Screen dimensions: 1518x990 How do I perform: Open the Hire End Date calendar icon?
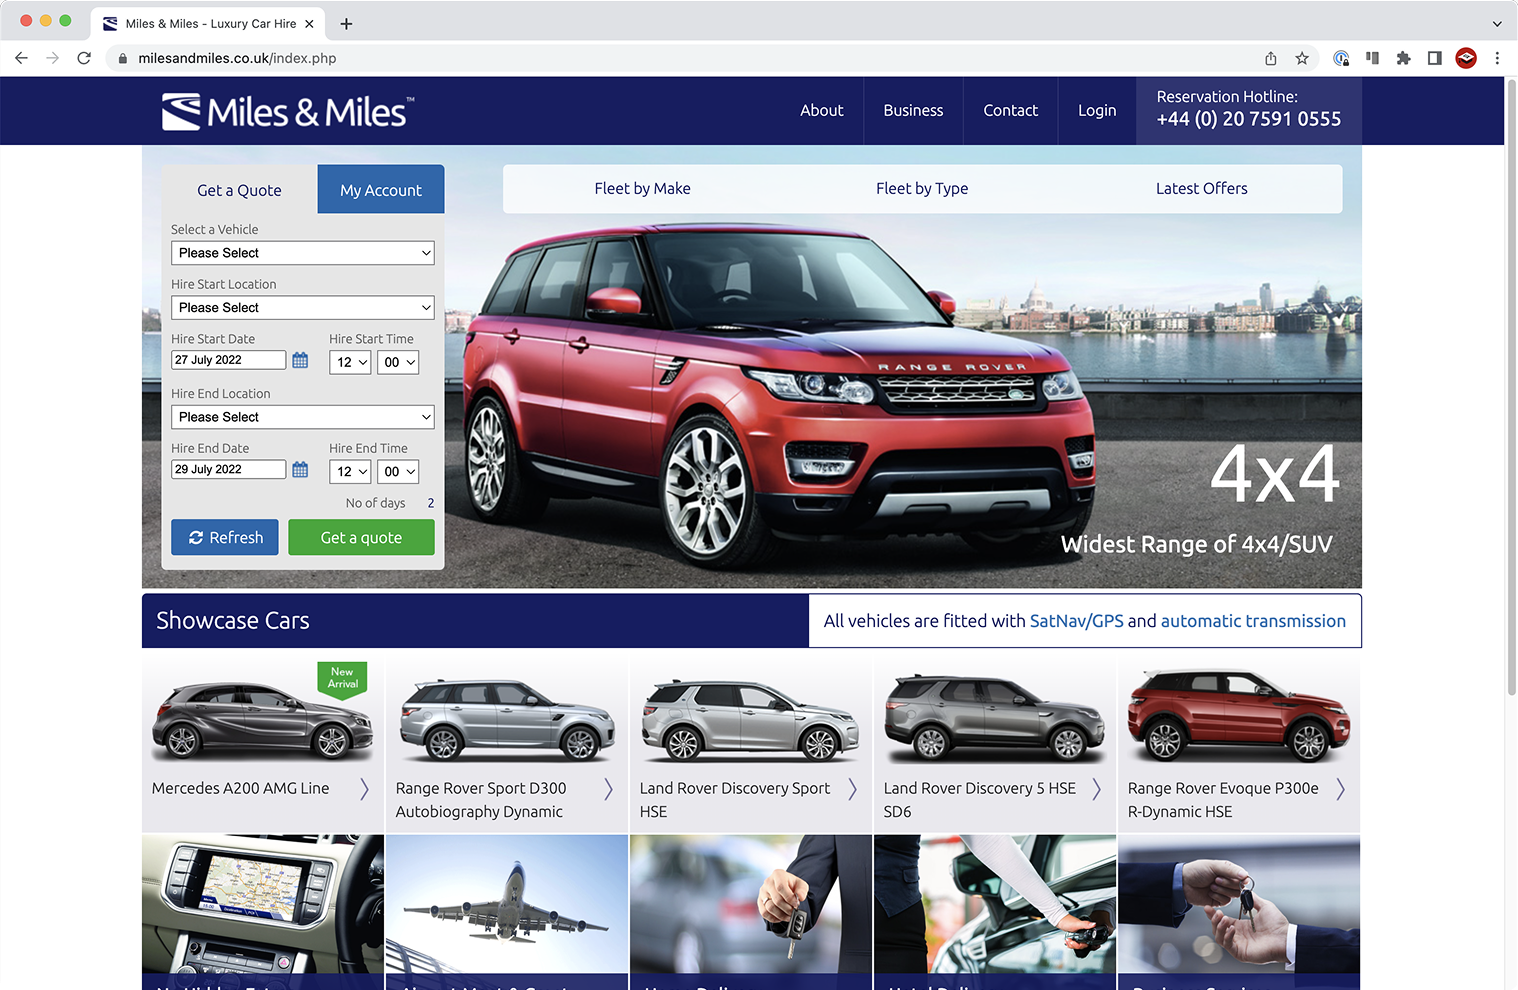[x=300, y=469]
